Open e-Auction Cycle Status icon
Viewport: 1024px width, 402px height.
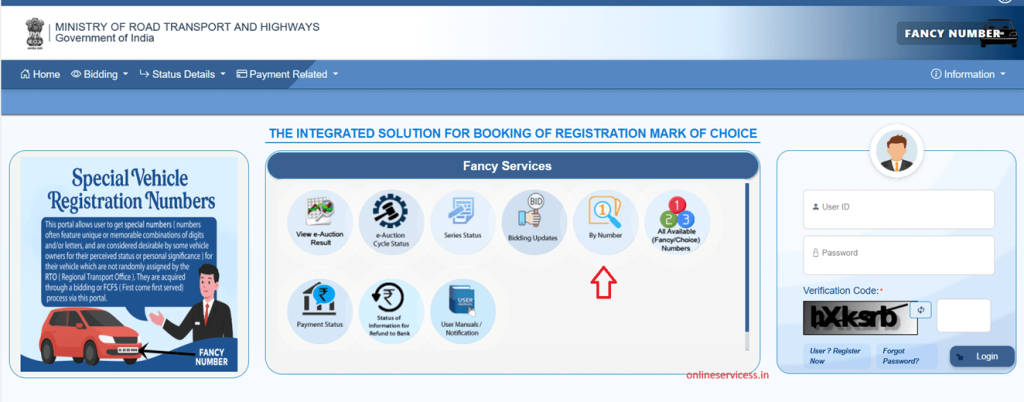391,222
